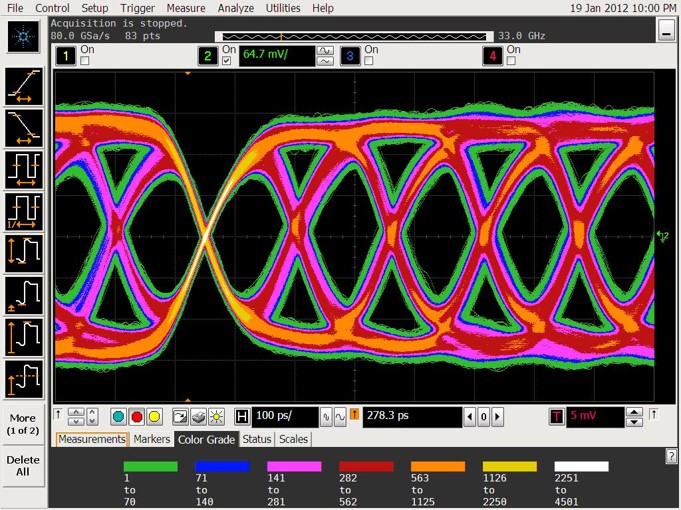Open the Utilities menu
Image resolution: width=681 pixels, height=510 pixels.
click(x=283, y=8)
